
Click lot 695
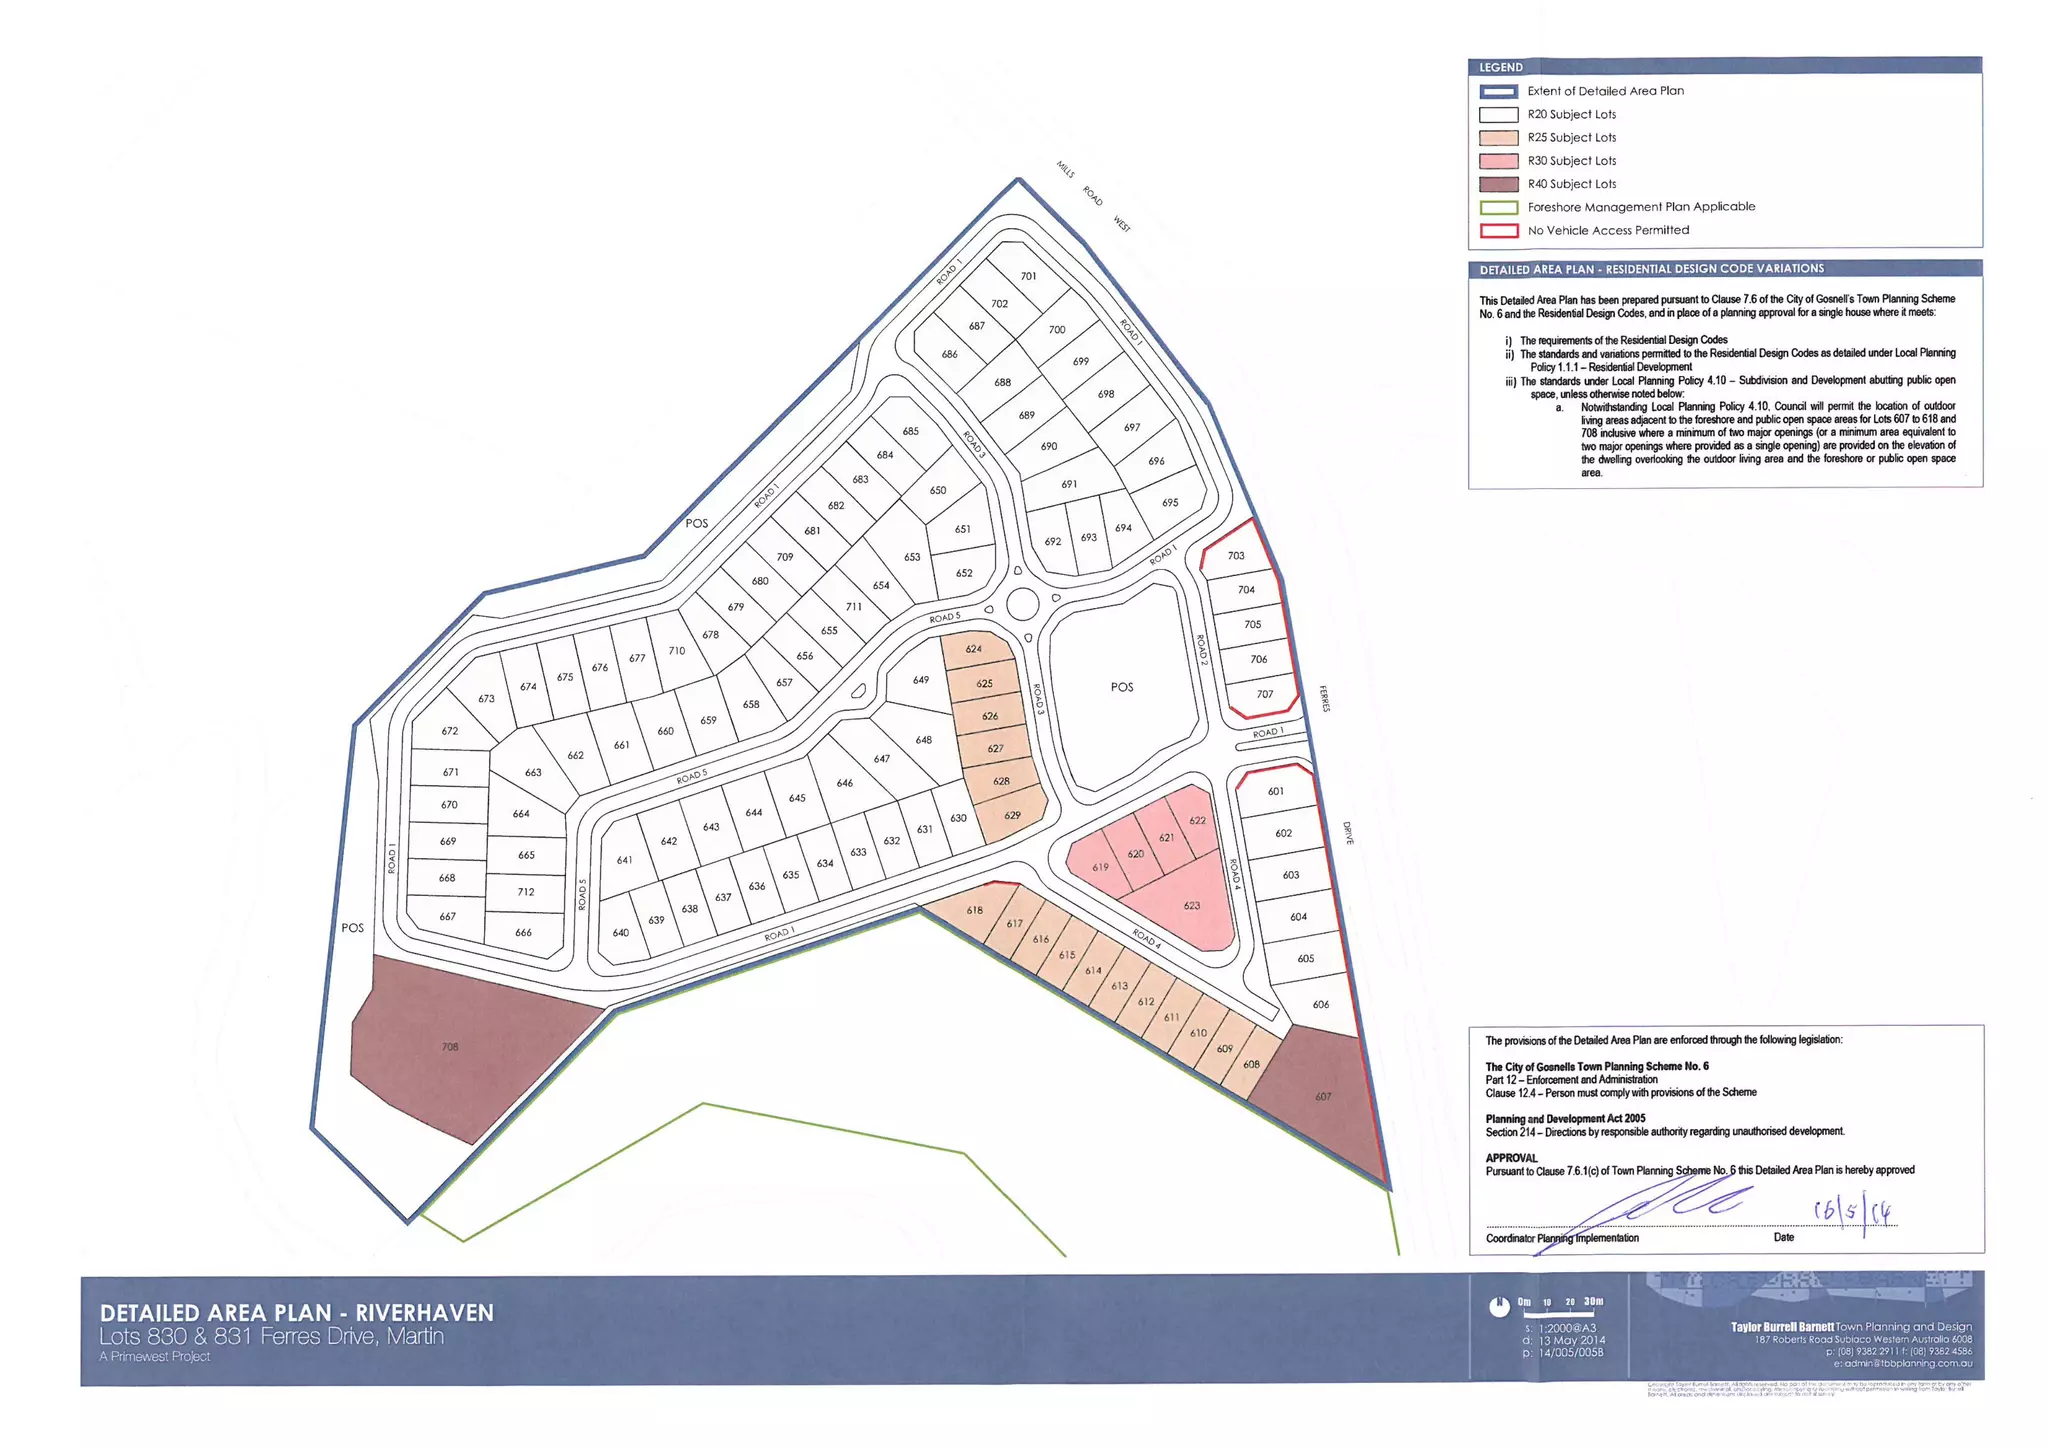(1170, 503)
